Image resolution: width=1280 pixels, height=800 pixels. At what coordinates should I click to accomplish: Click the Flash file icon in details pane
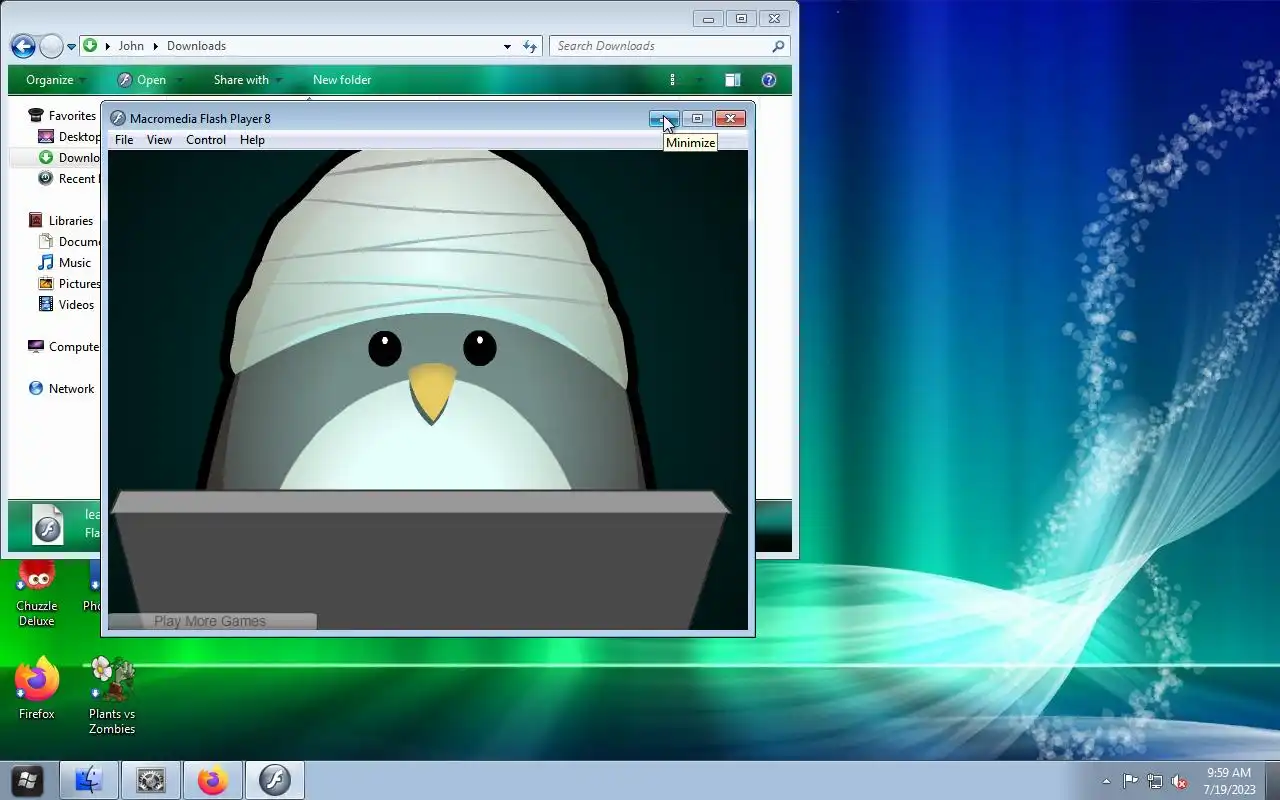(48, 525)
